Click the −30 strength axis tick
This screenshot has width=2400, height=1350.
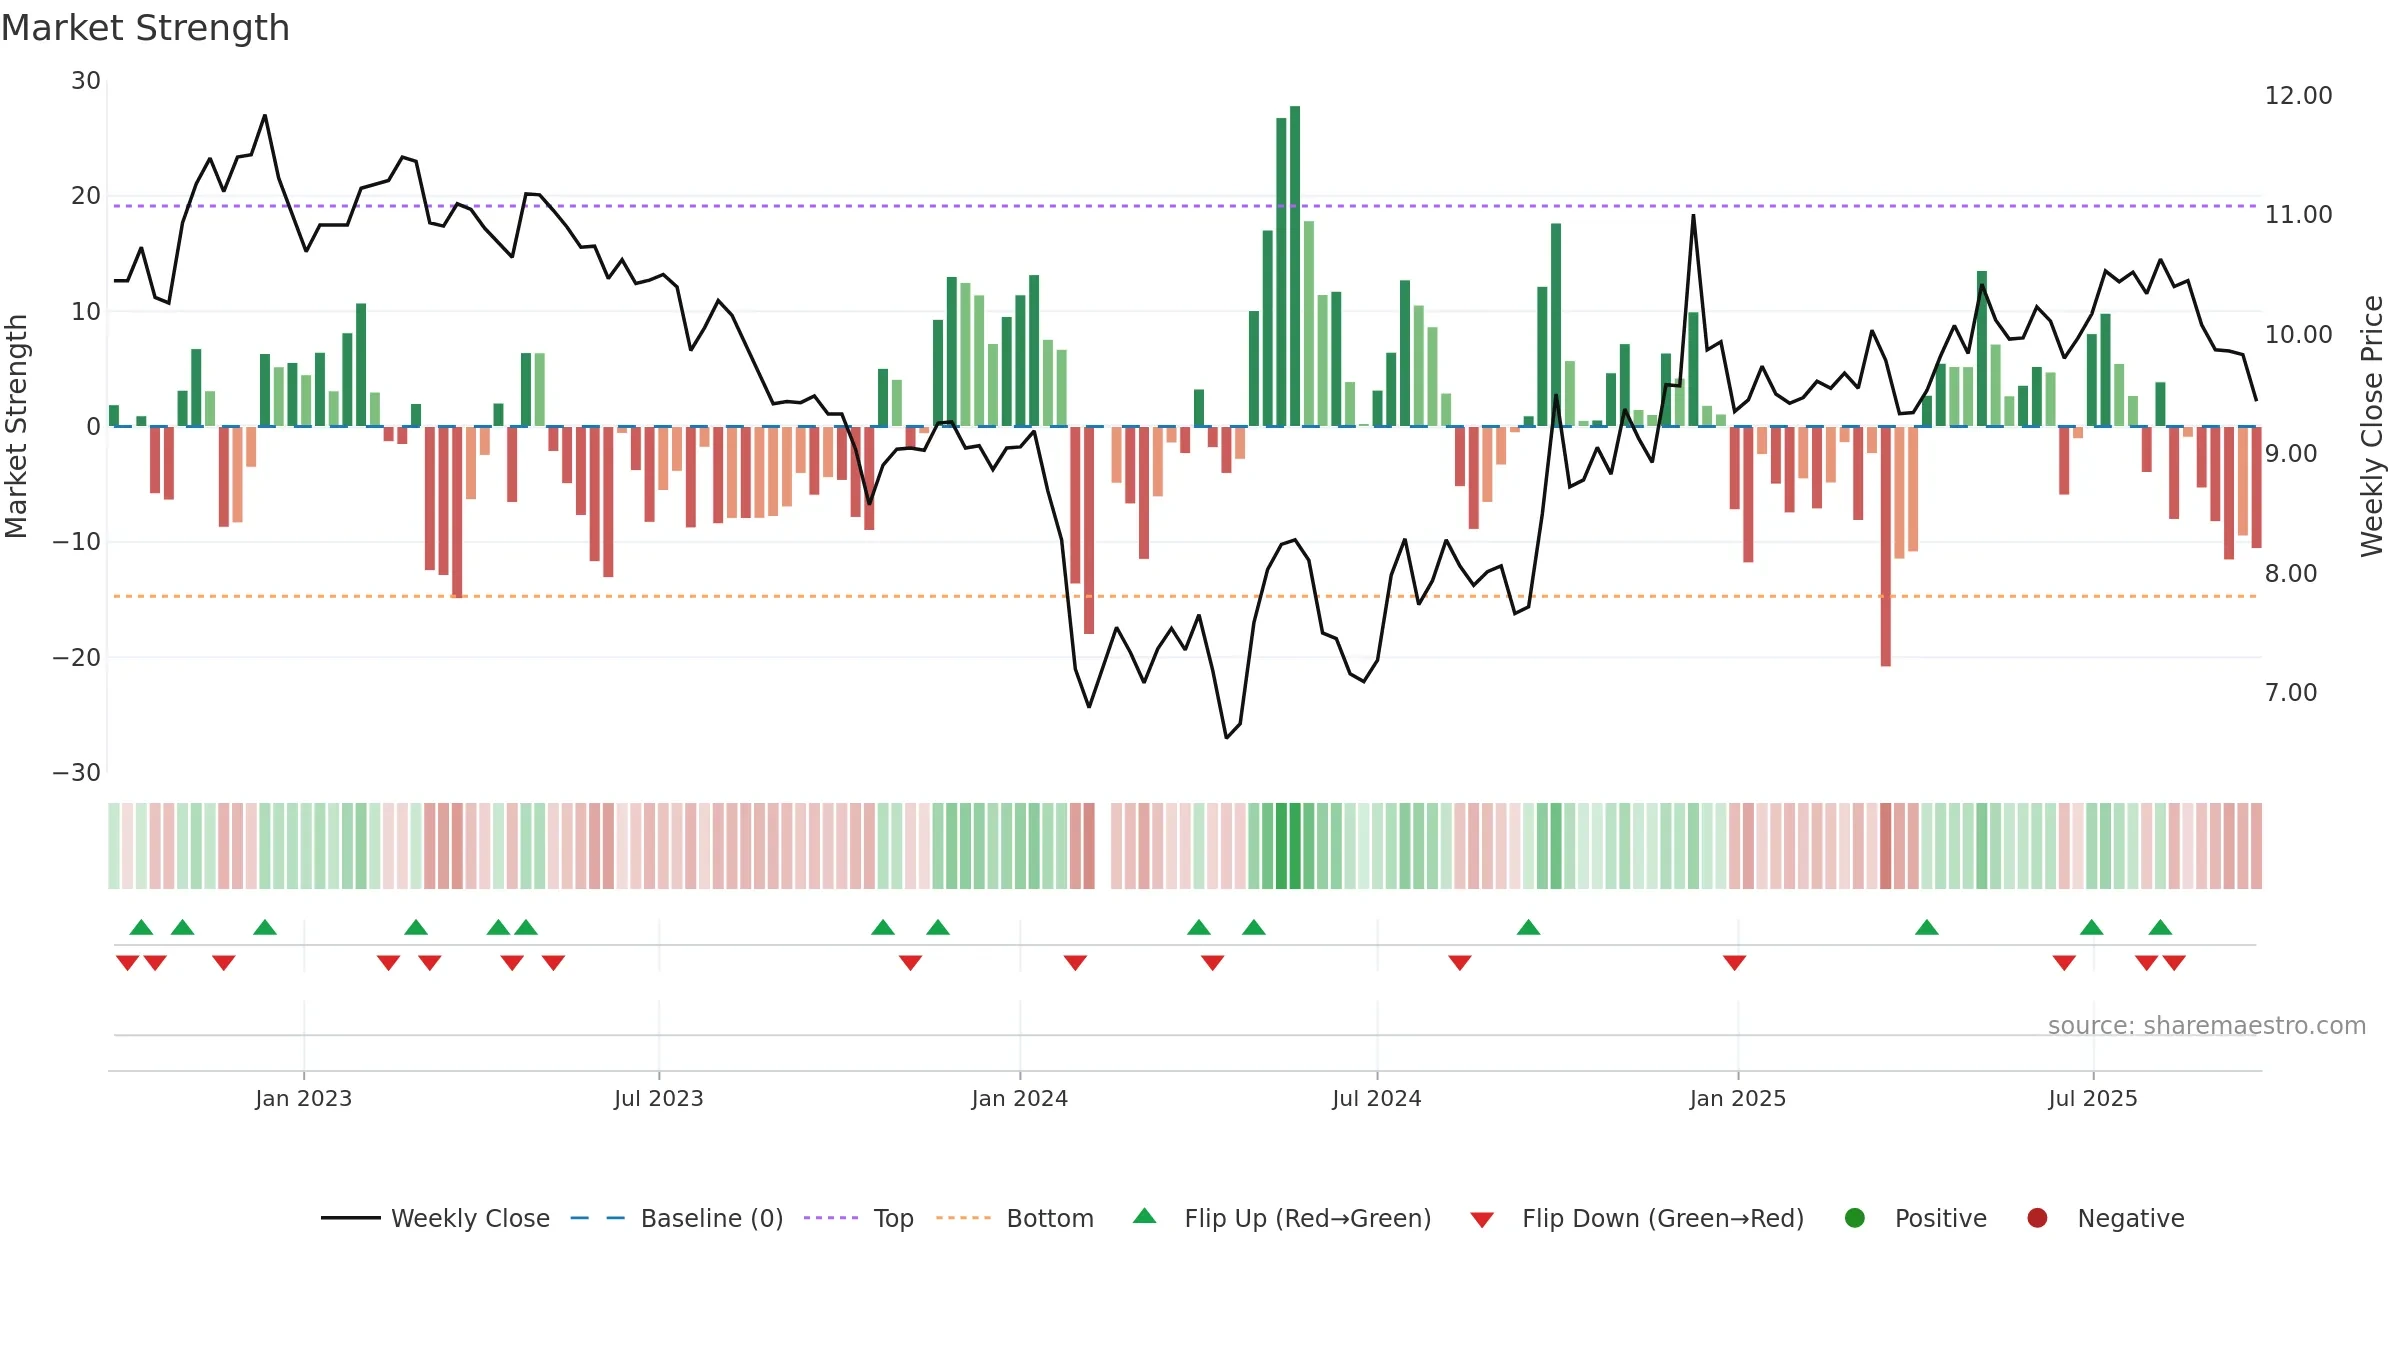(77, 773)
